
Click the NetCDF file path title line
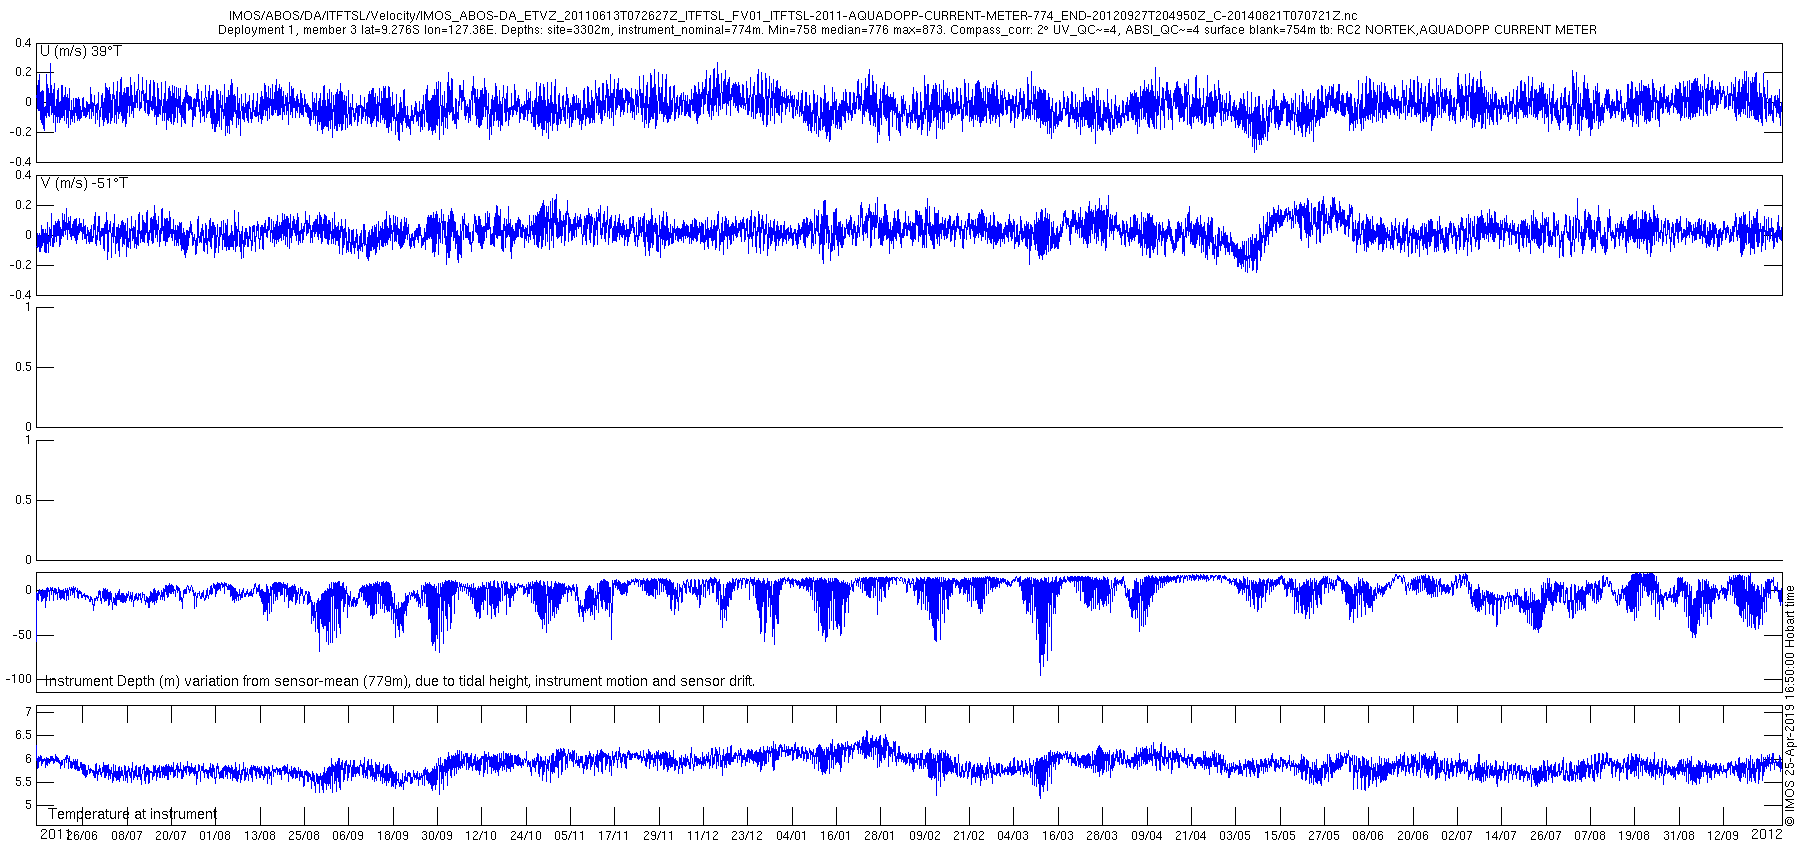tap(793, 16)
